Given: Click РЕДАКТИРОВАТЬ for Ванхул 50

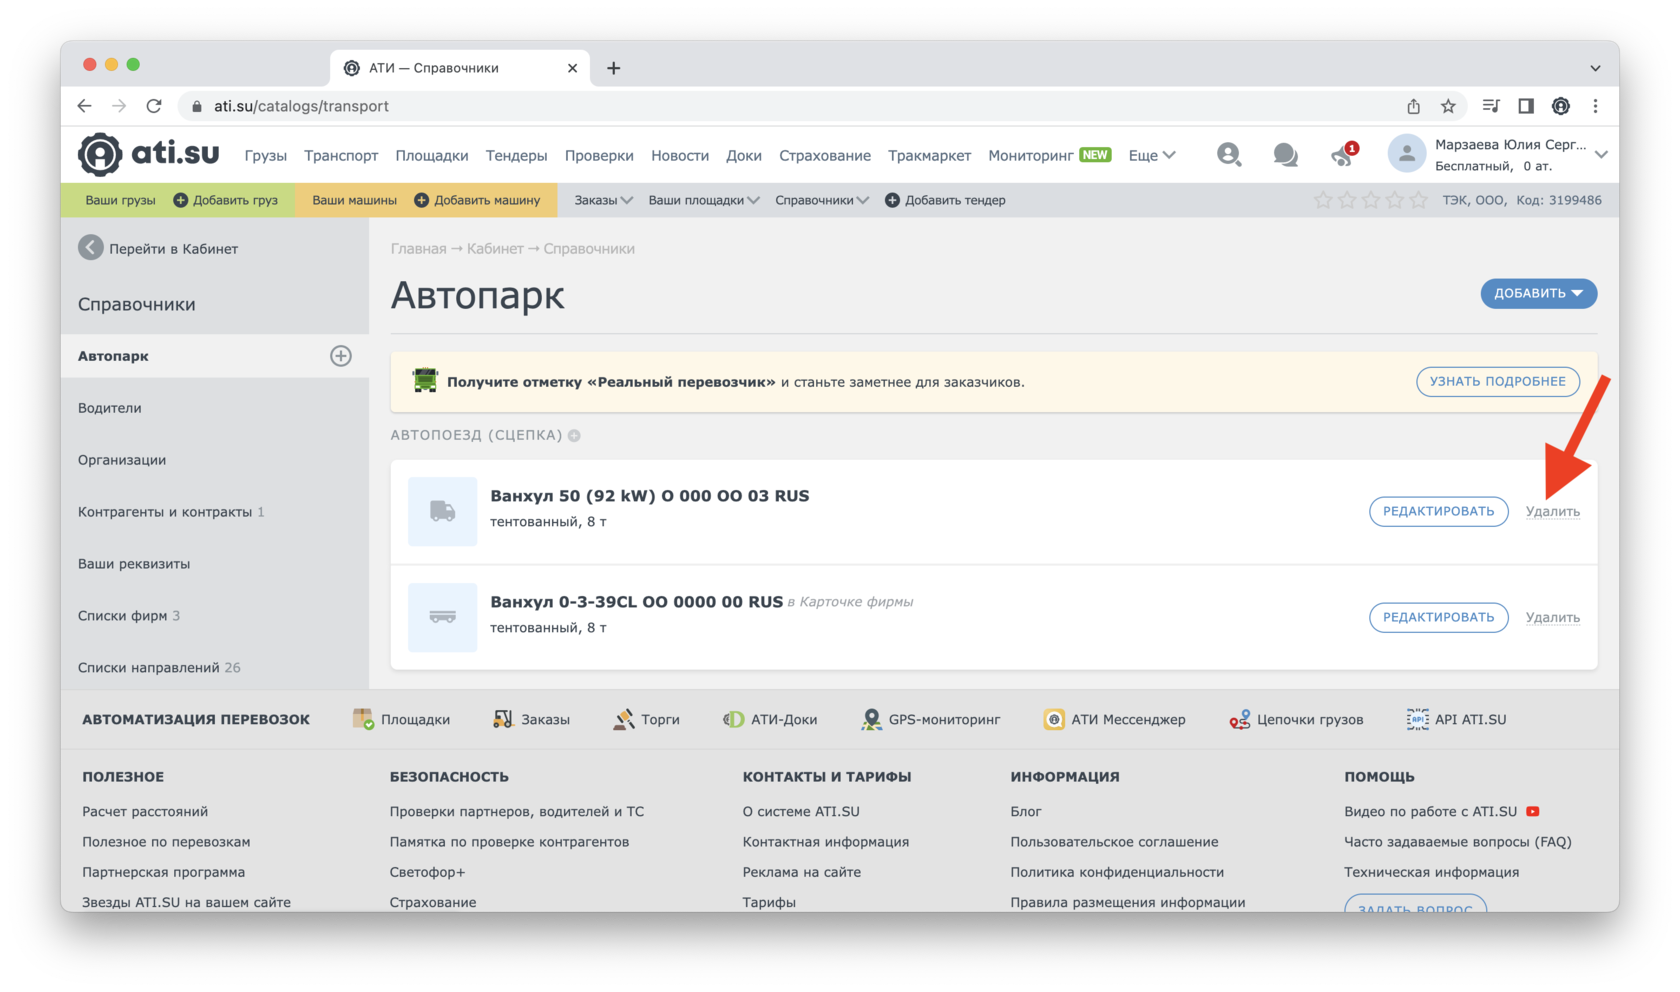Looking at the screenshot, I should click(1438, 511).
